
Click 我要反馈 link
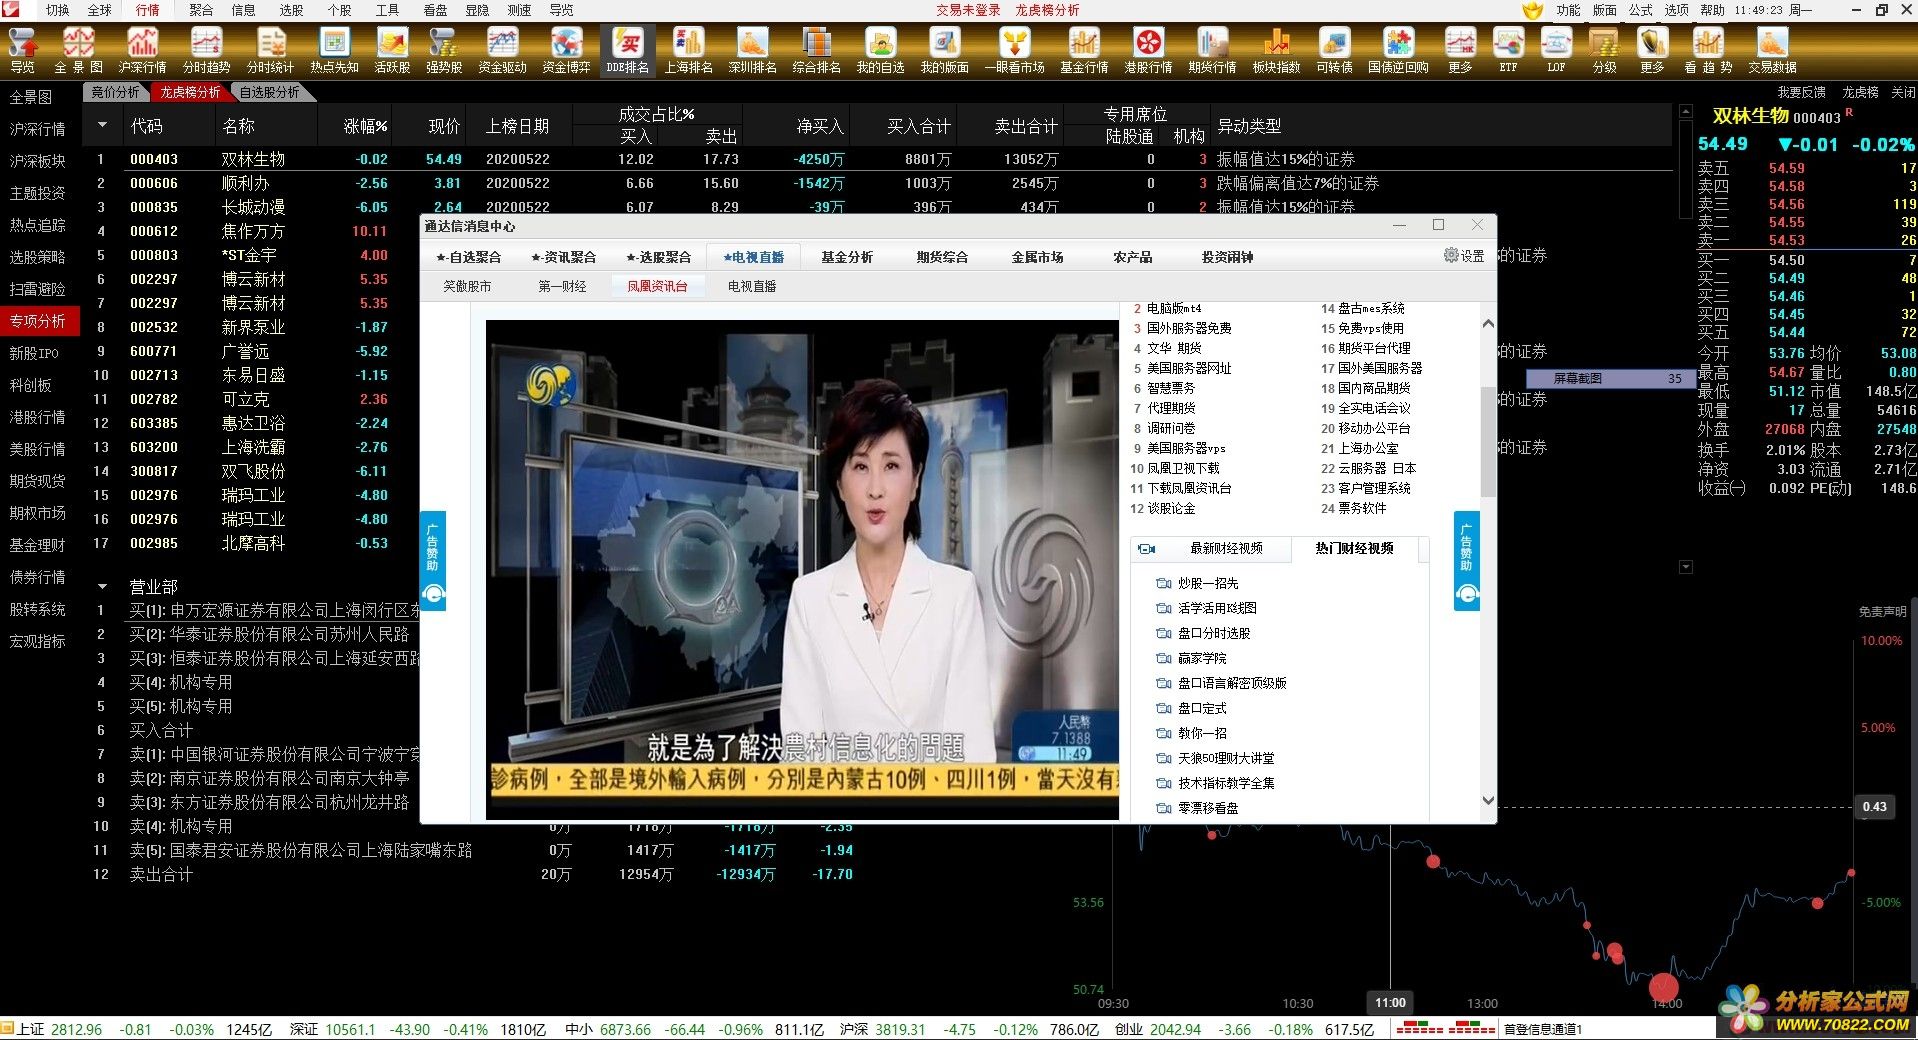pos(1801,92)
